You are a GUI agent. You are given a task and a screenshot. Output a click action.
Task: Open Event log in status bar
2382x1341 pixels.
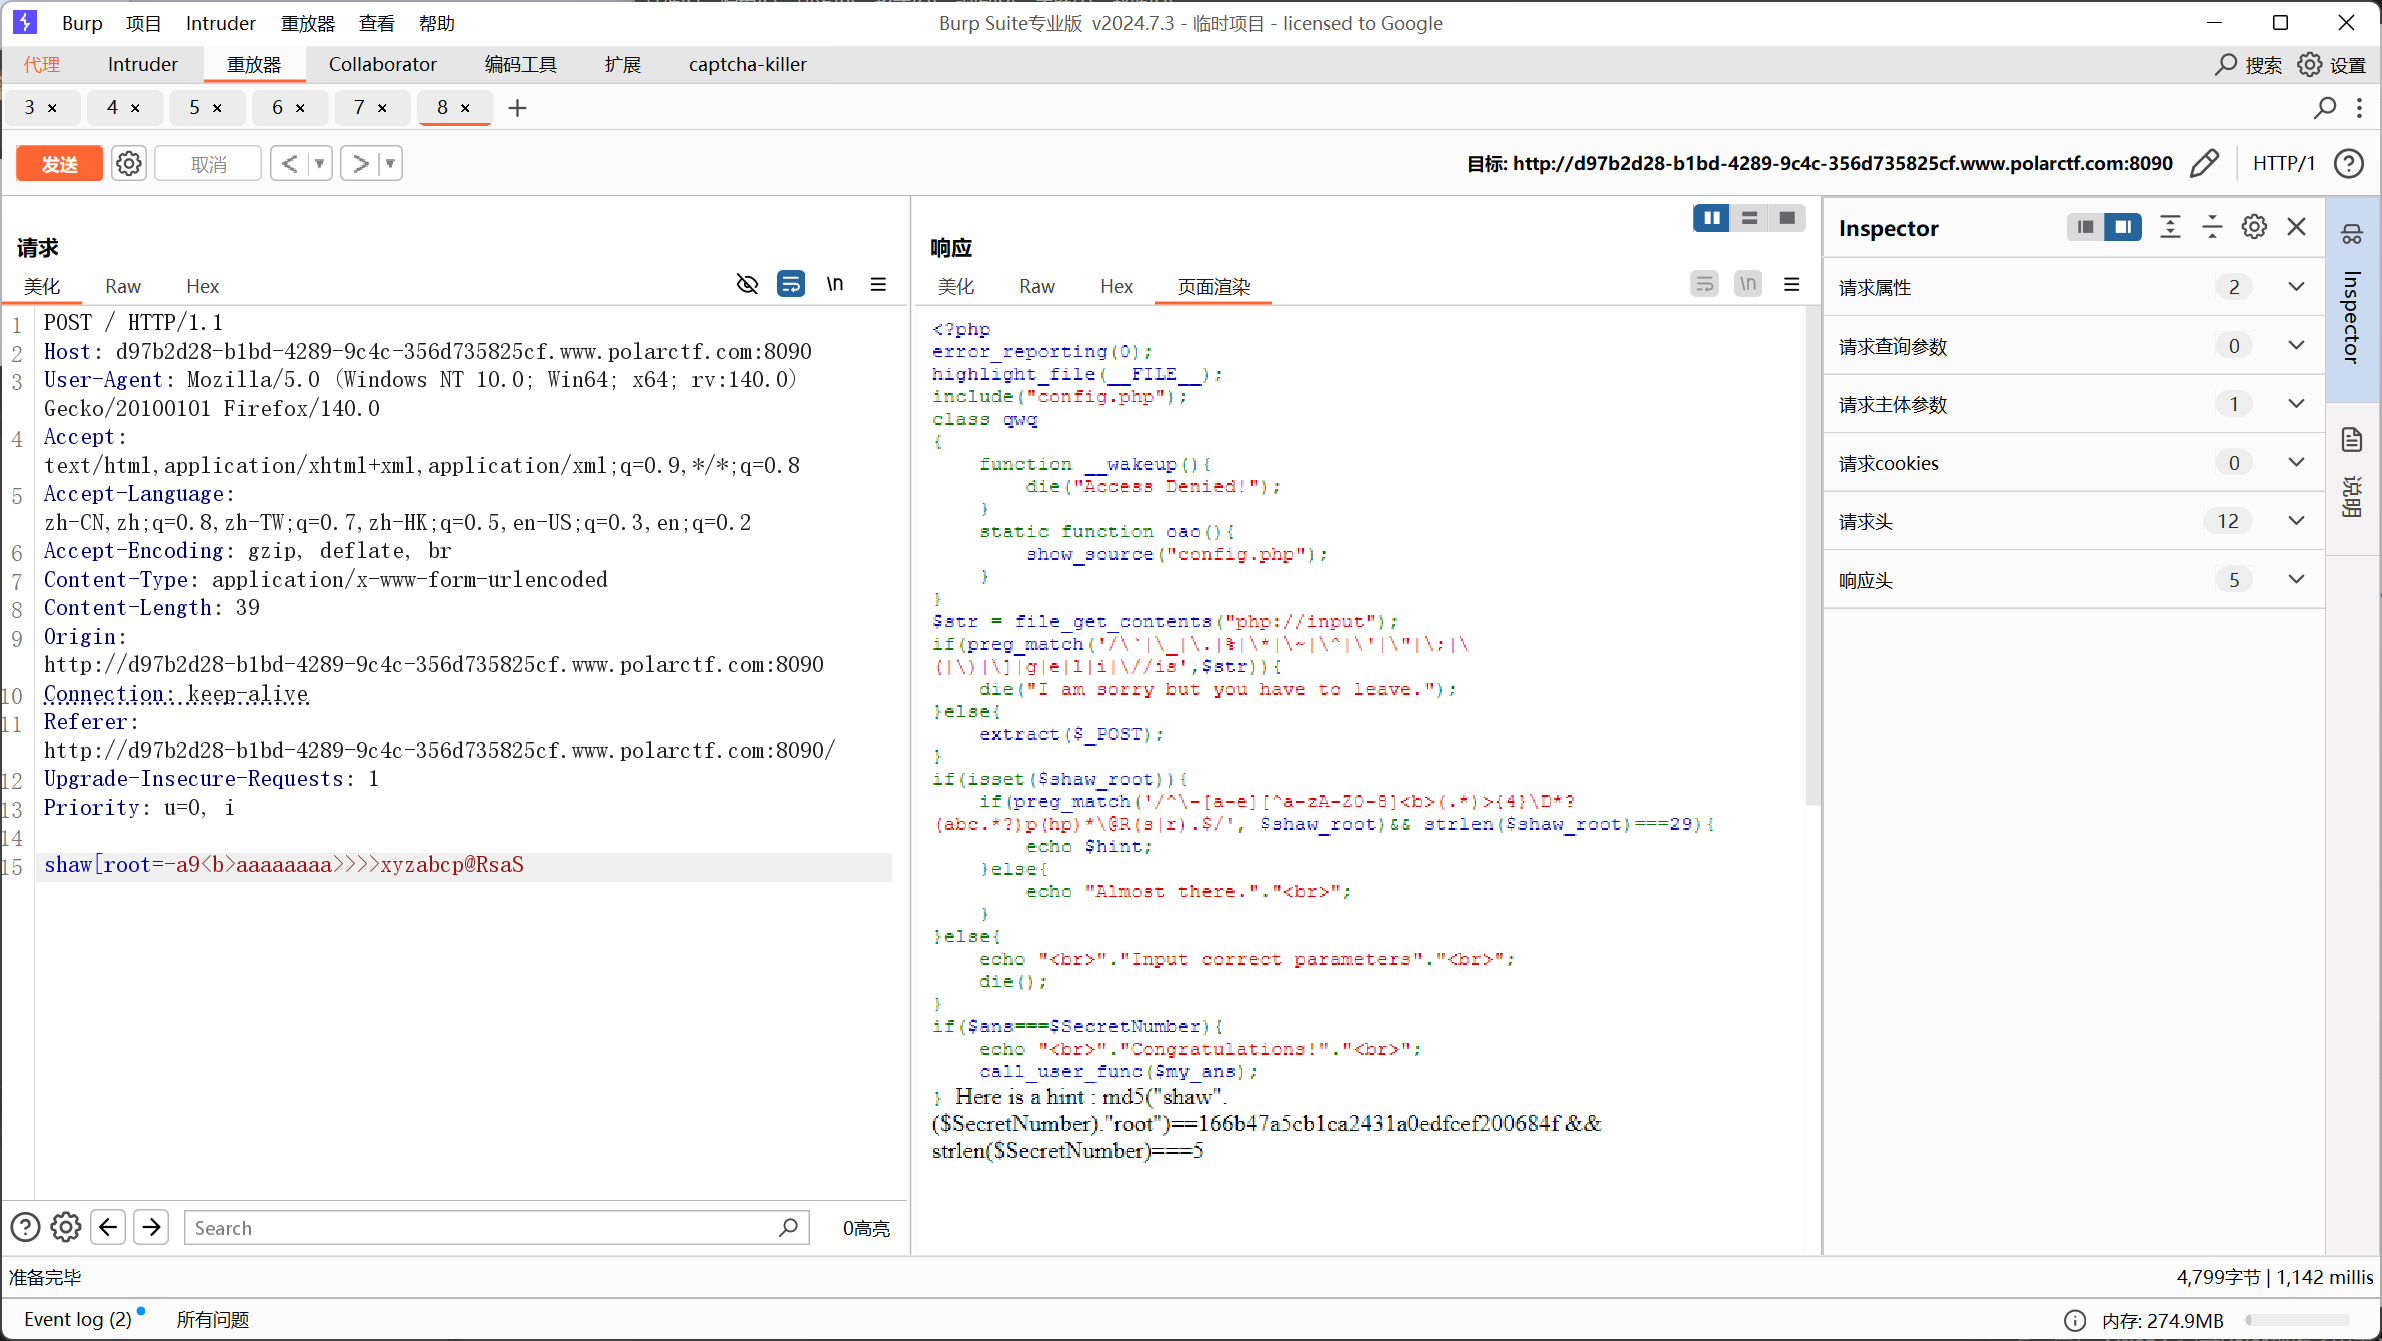point(78,1319)
